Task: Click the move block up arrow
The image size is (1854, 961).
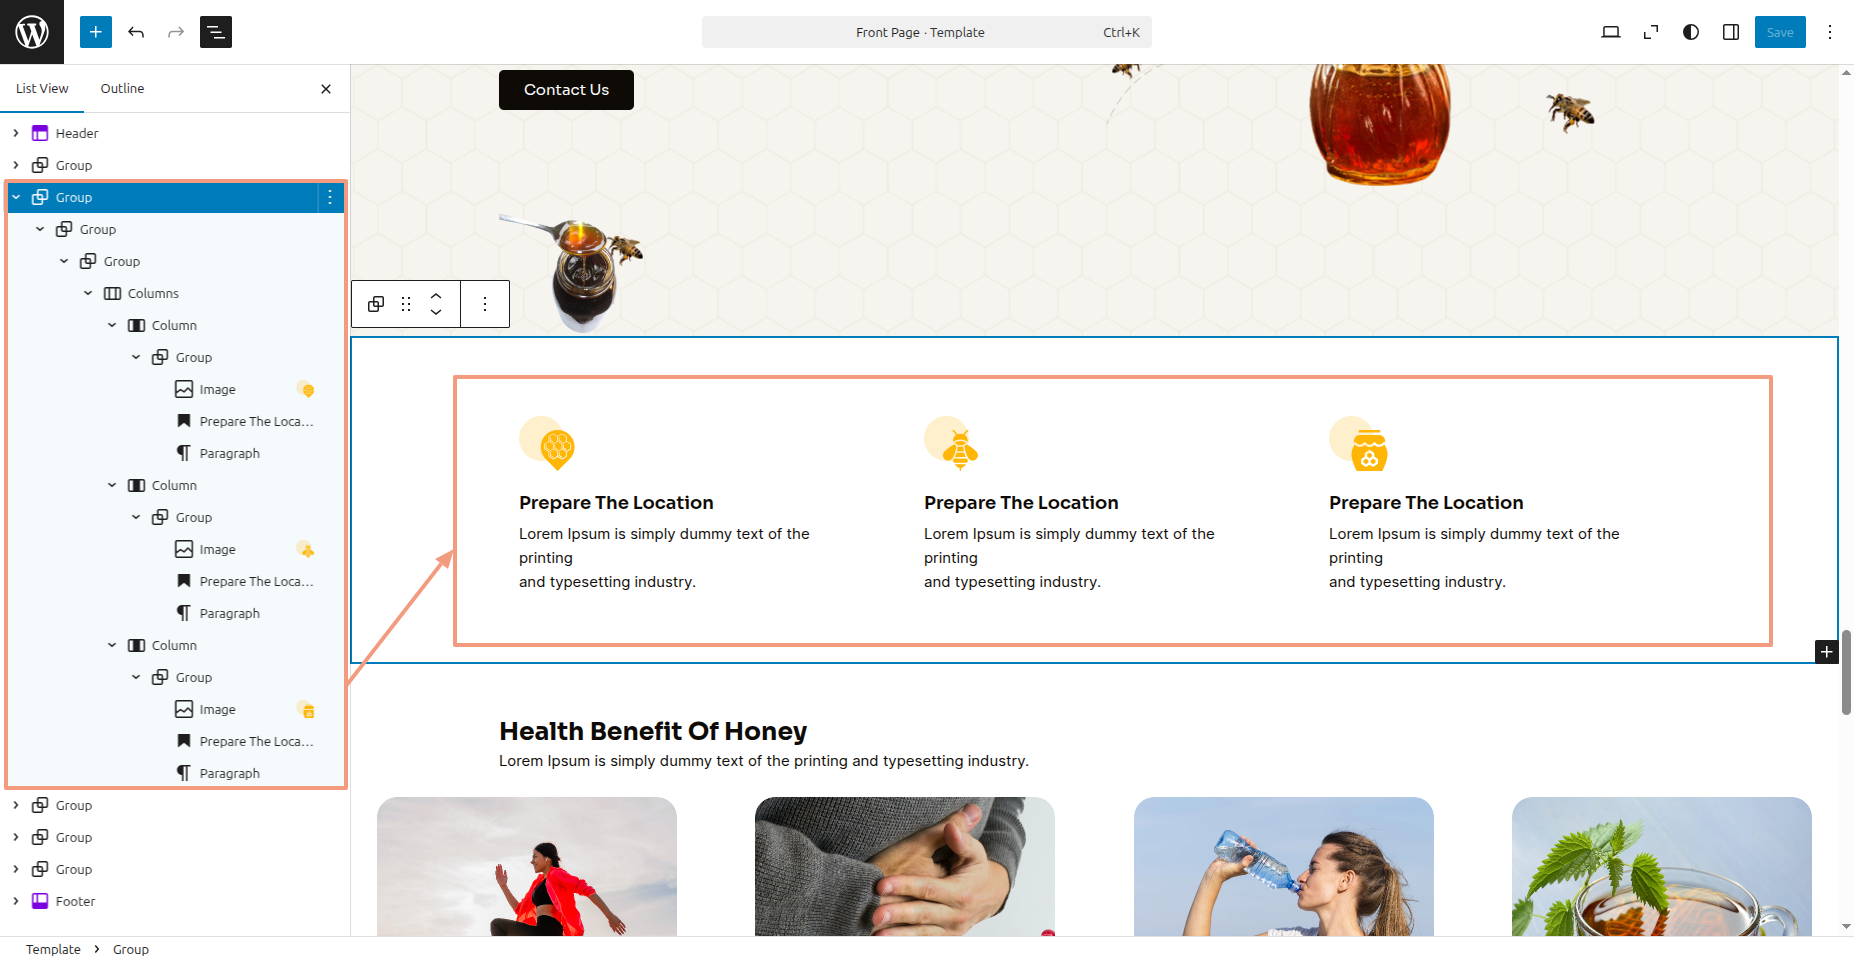Action: [x=436, y=296]
